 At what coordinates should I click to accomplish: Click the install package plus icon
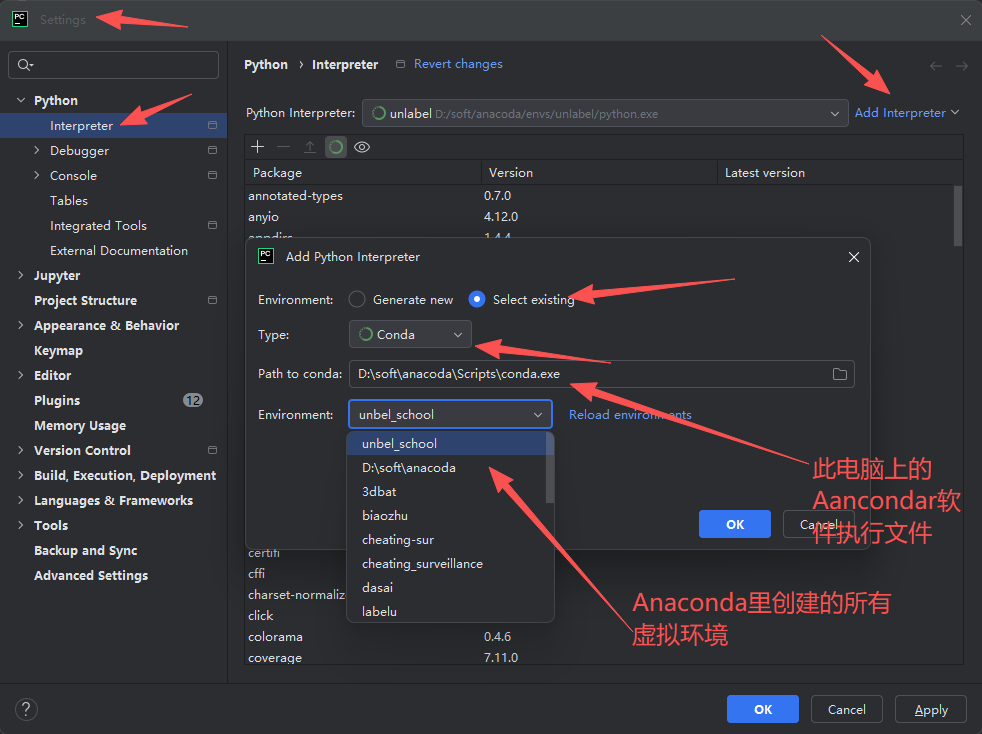[x=257, y=147]
